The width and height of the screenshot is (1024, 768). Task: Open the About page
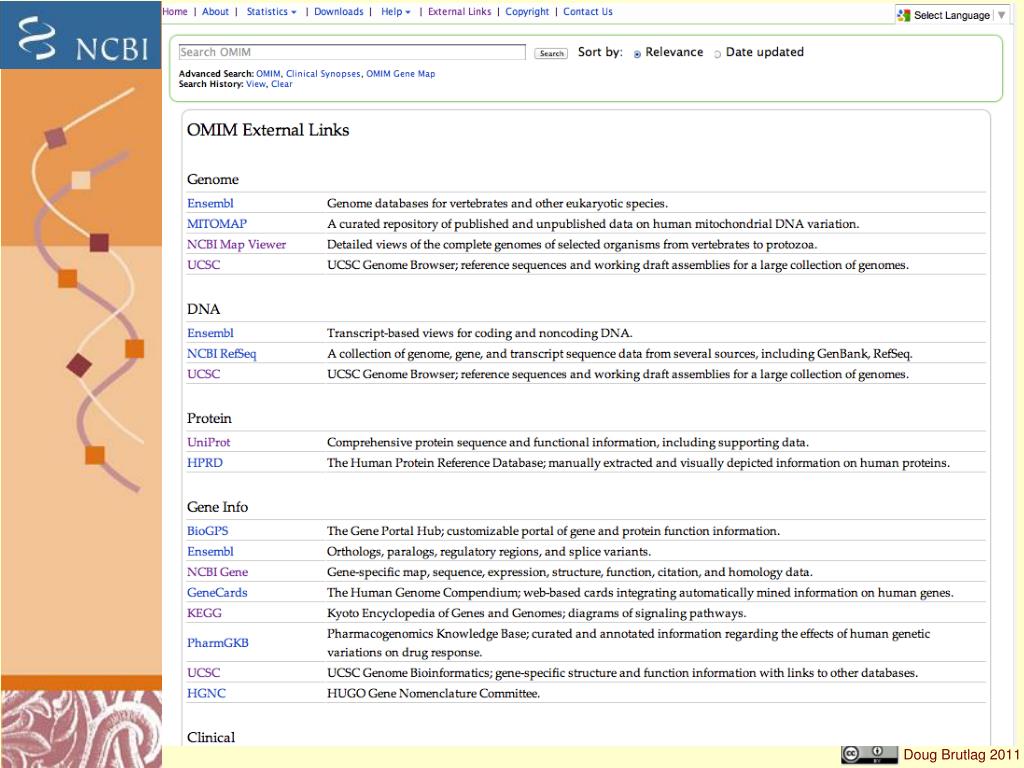pyautogui.click(x=215, y=12)
